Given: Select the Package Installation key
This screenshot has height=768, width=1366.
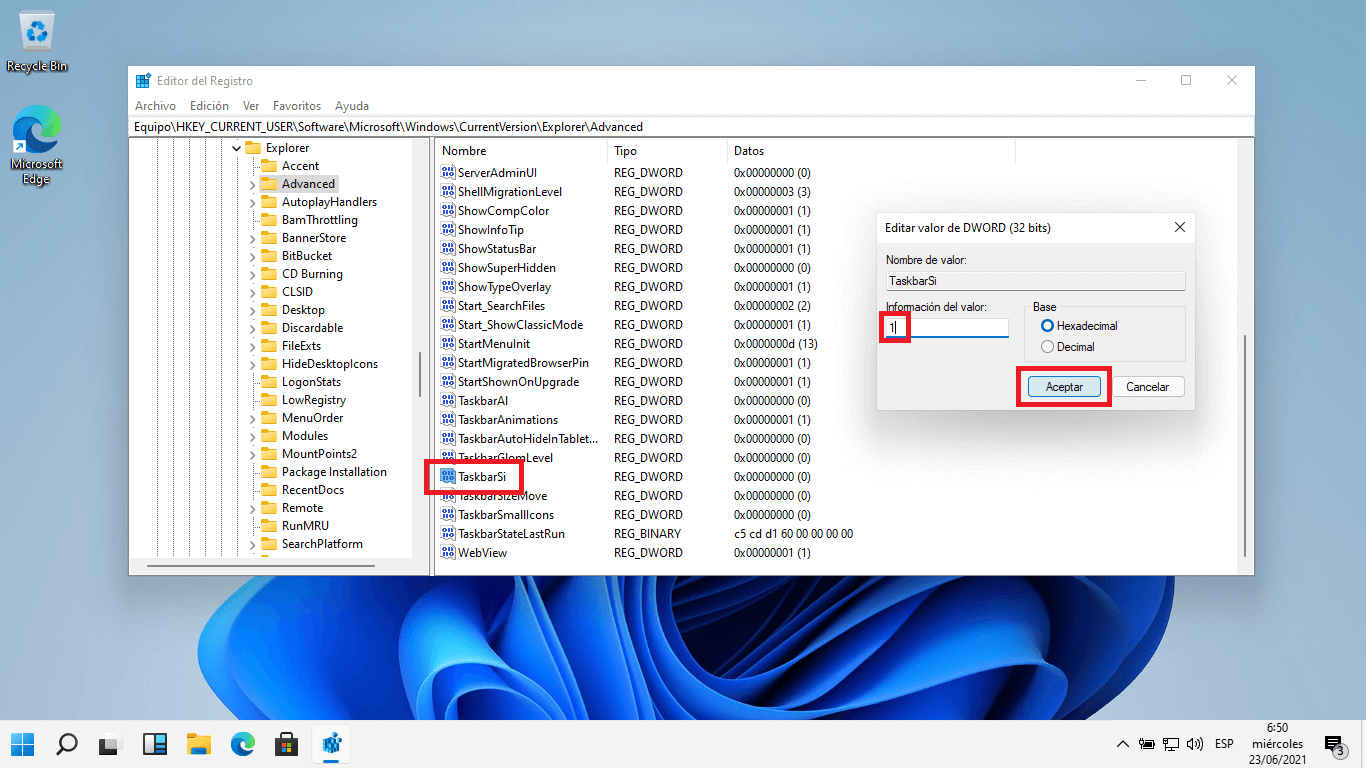Looking at the screenshot, I should (334, 472).
